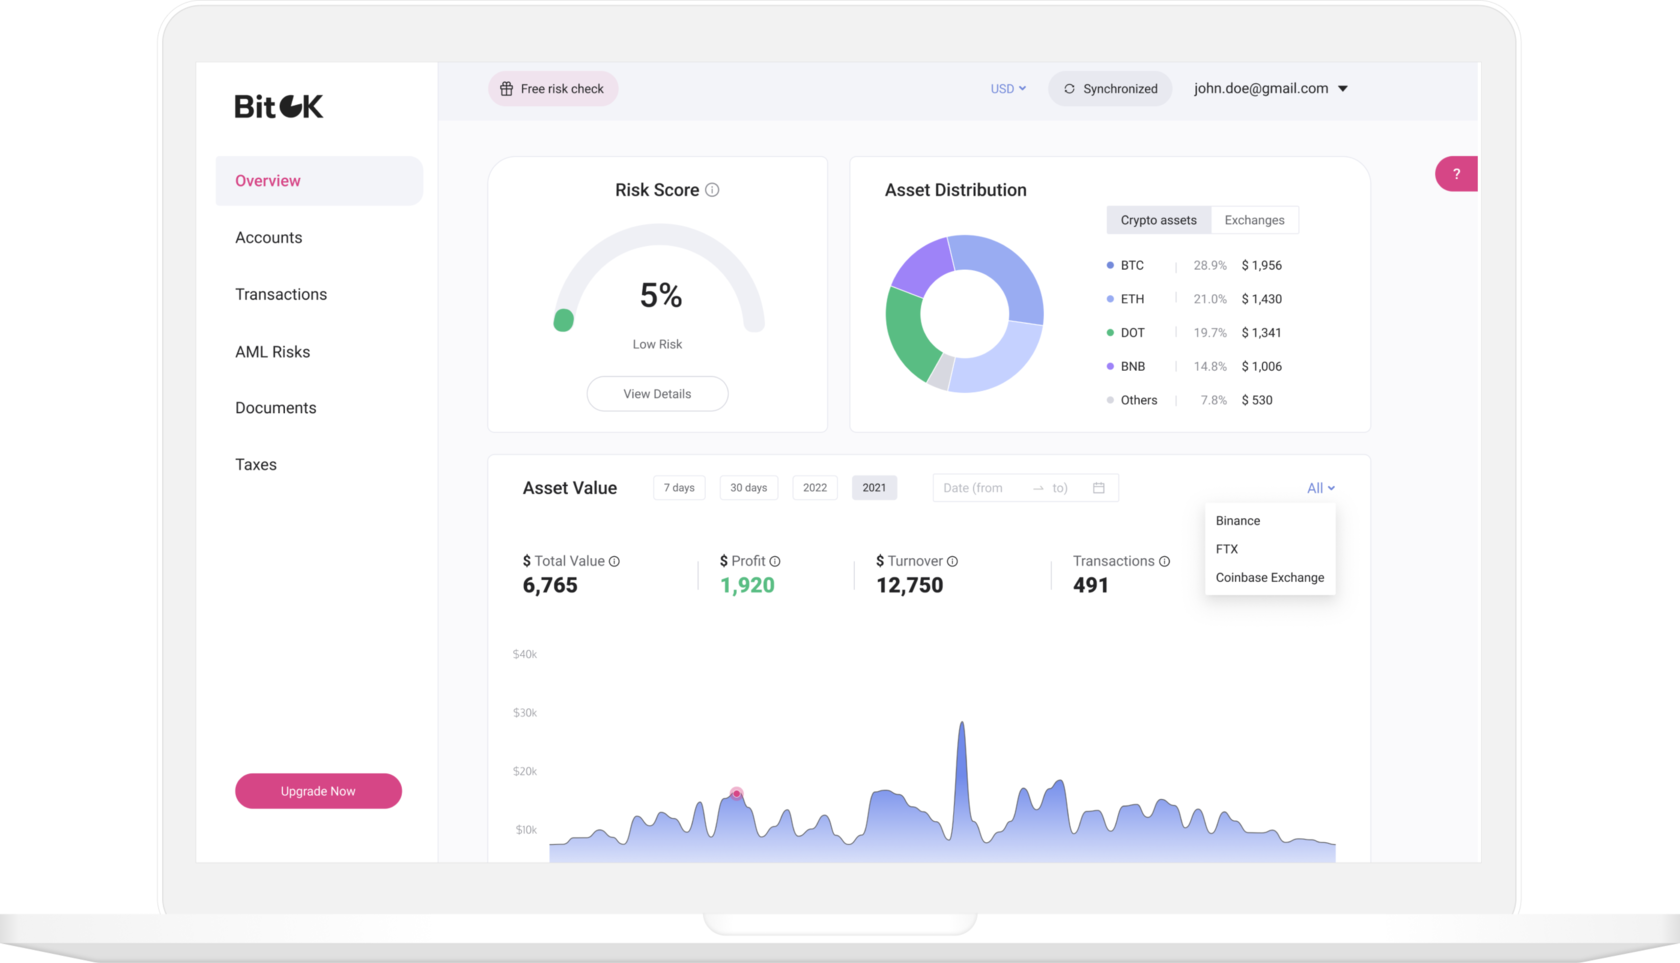The height and width of the screenshot is (963, 1680).
Task: Click the green DOT segment of donut chart
Action: coord(907,332)
